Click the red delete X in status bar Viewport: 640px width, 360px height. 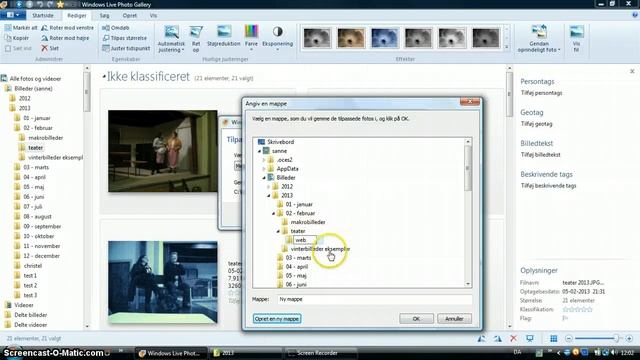513,338
